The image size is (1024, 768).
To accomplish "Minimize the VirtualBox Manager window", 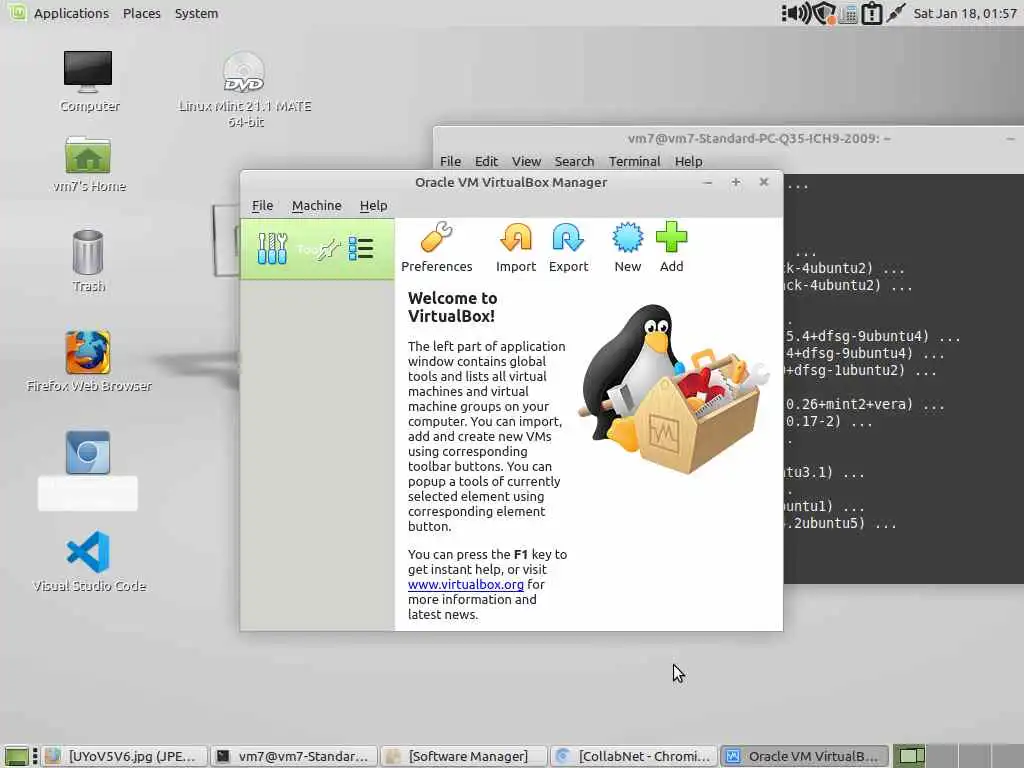I will pos(707,182).
